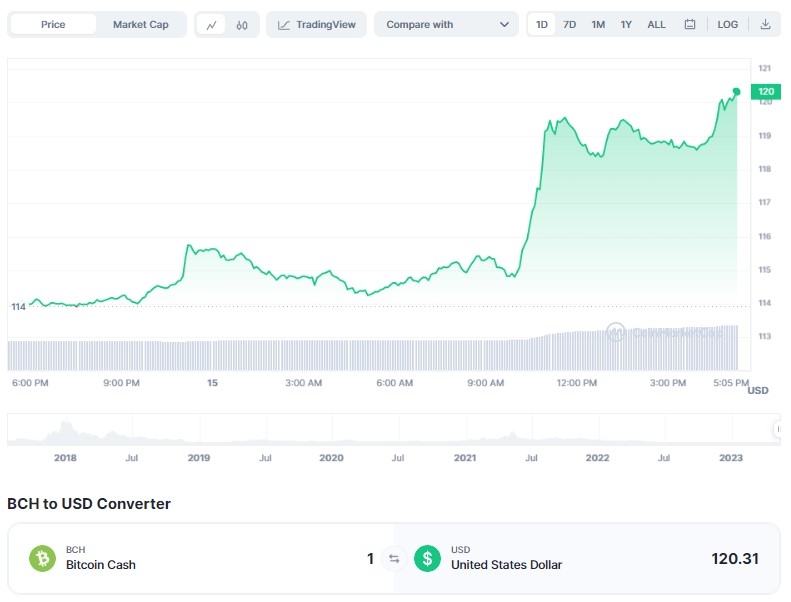Switch to candlestick chart icon
This screenshot has height=602, width=791.
click(x=242, y=25)
